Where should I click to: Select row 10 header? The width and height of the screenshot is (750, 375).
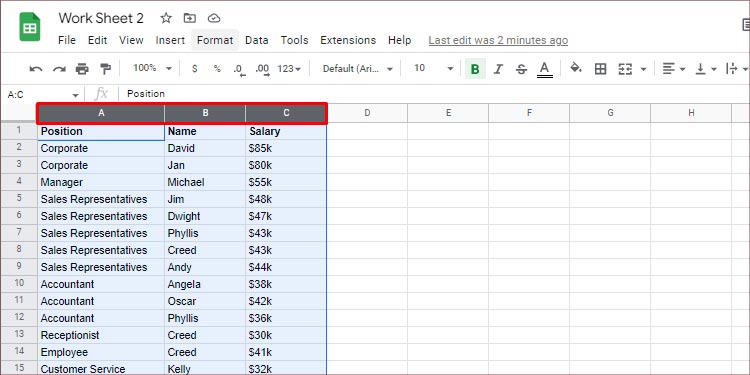coord(19,284)
